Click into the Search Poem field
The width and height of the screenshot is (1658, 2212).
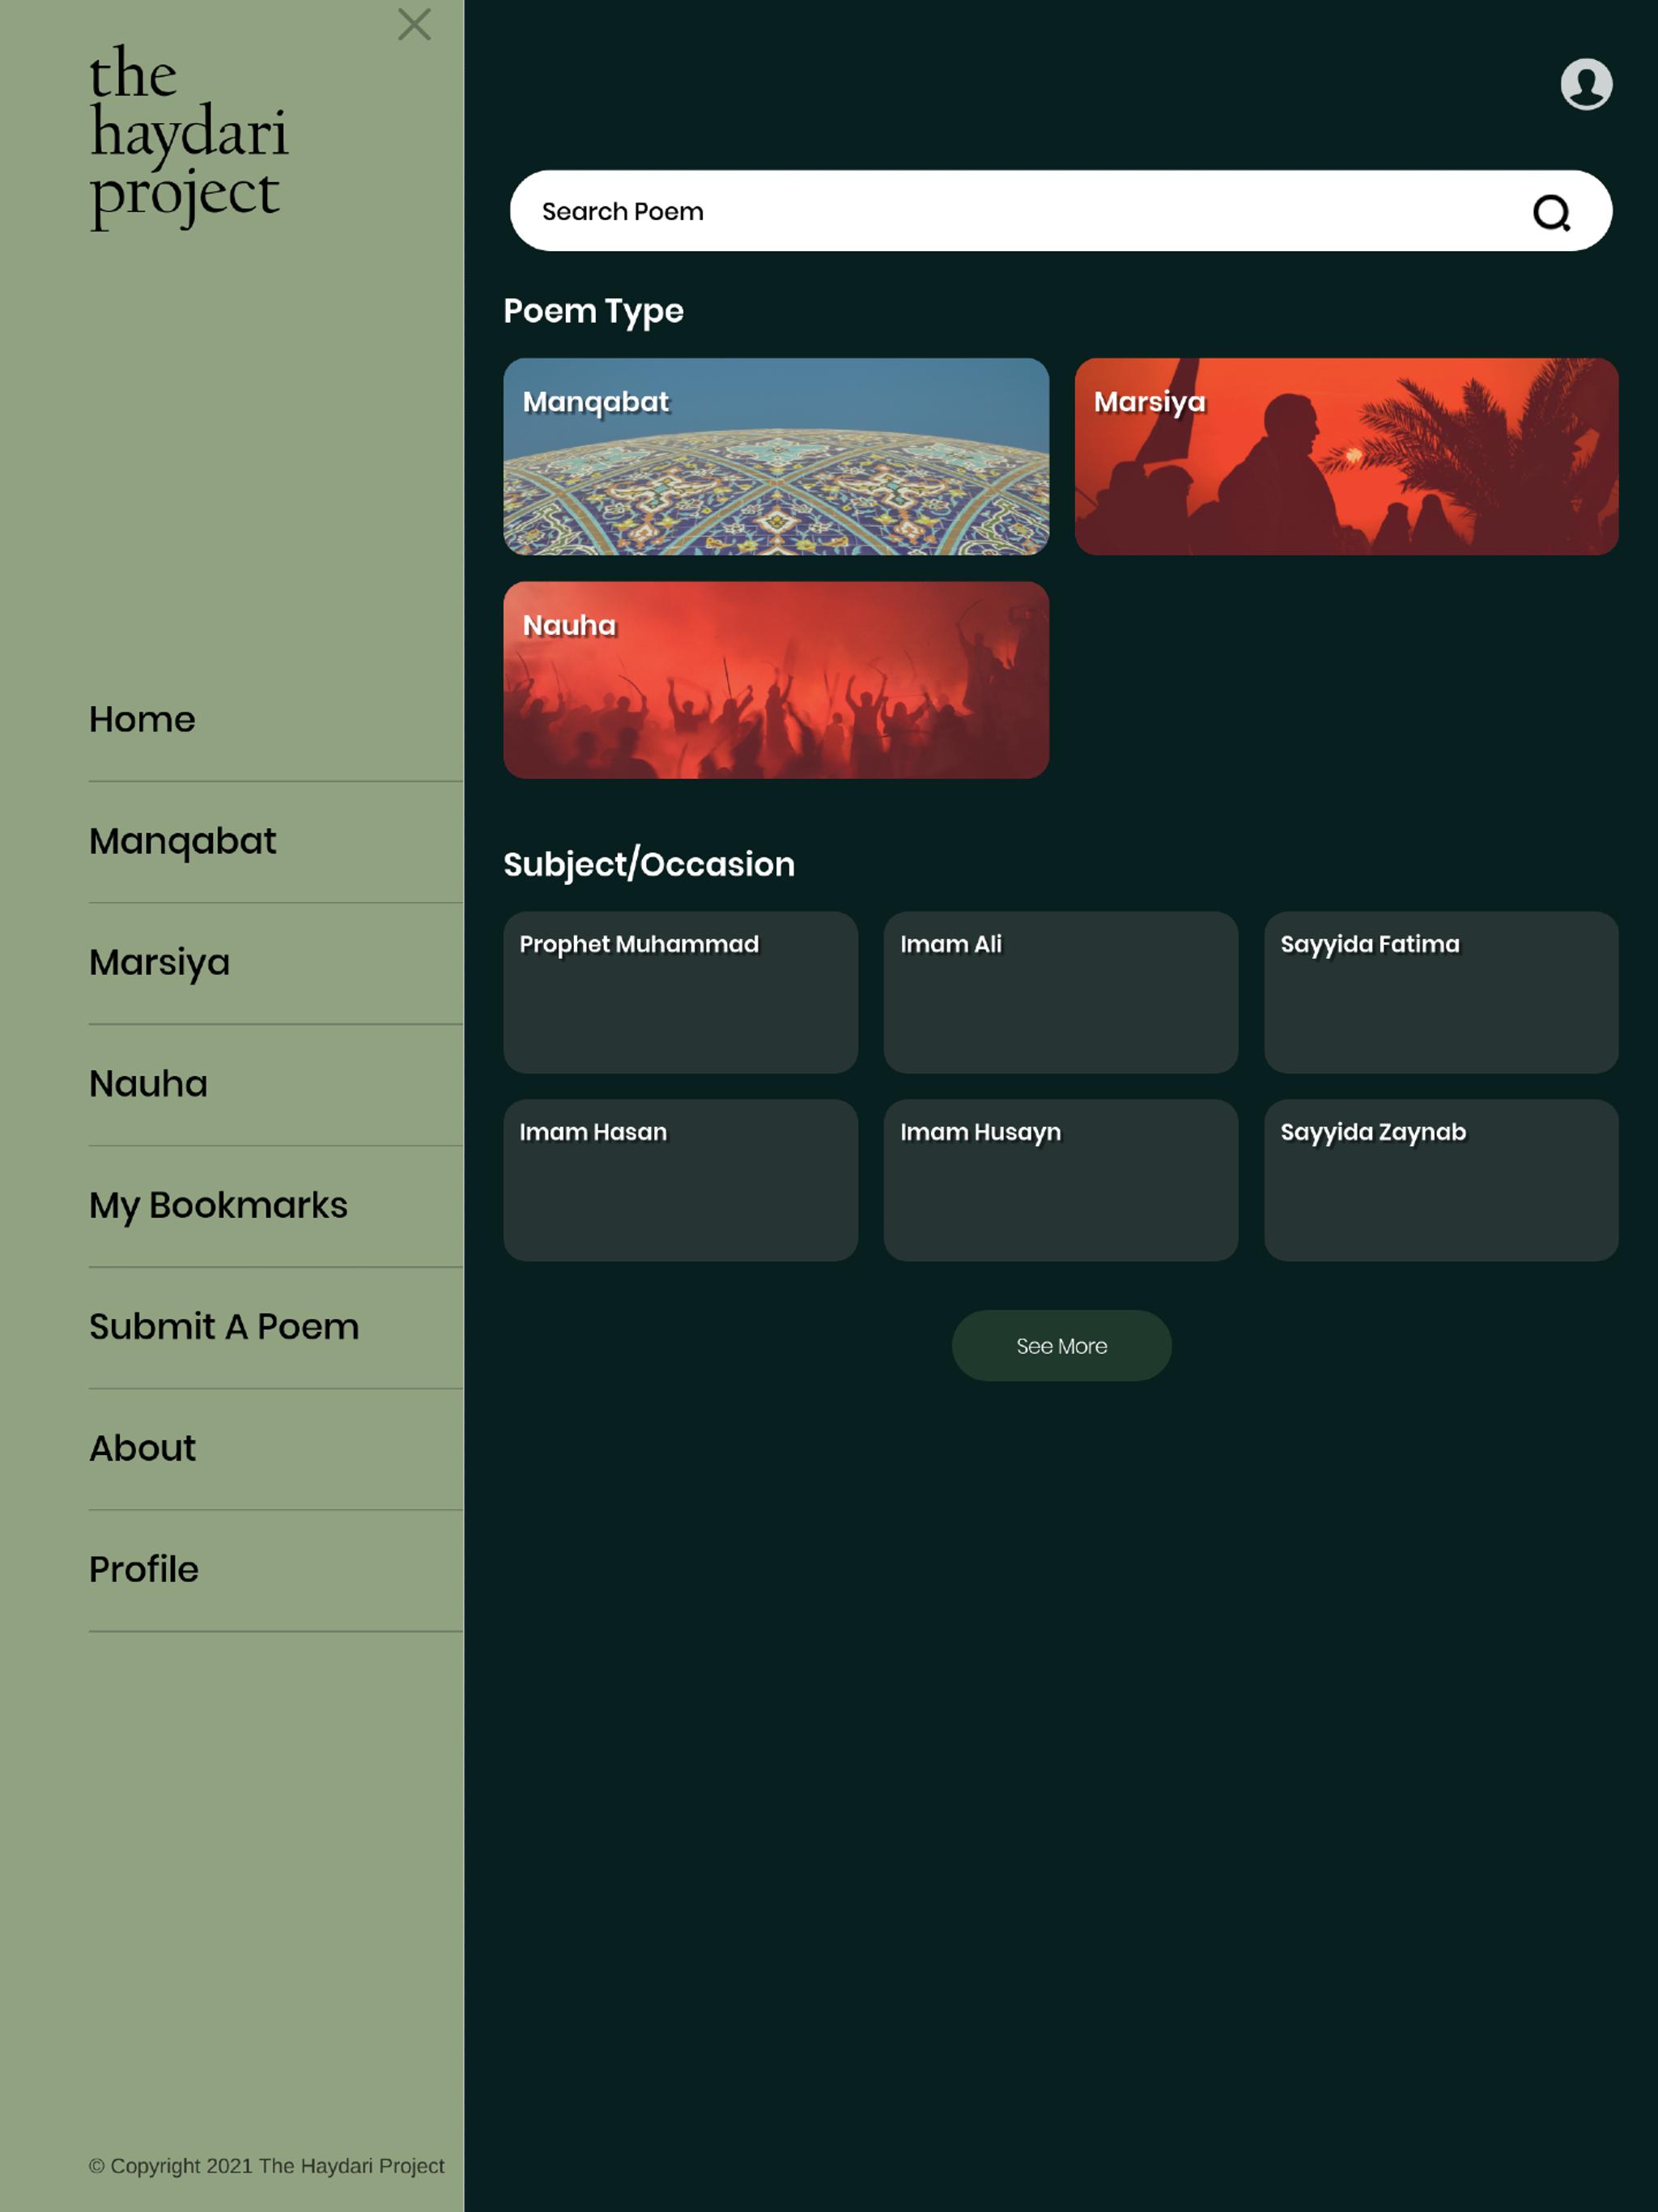[x=1060, y=211]
